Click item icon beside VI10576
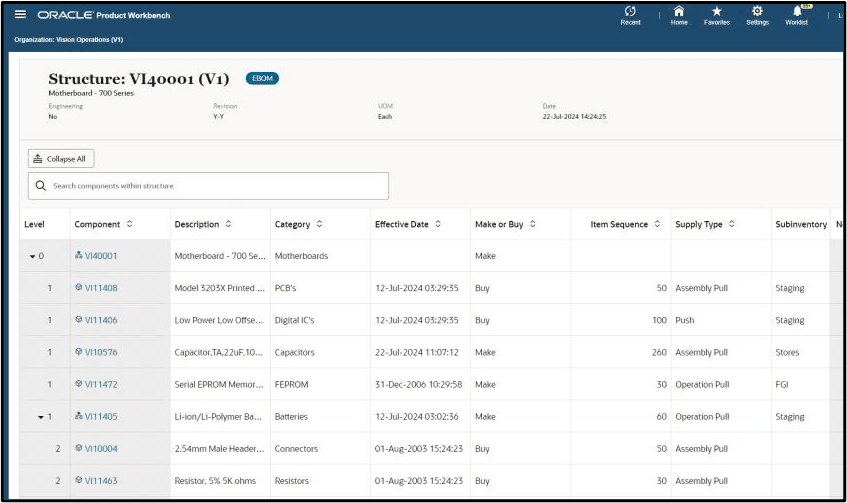This screenshot has width=847, height=503. (78, 352)
